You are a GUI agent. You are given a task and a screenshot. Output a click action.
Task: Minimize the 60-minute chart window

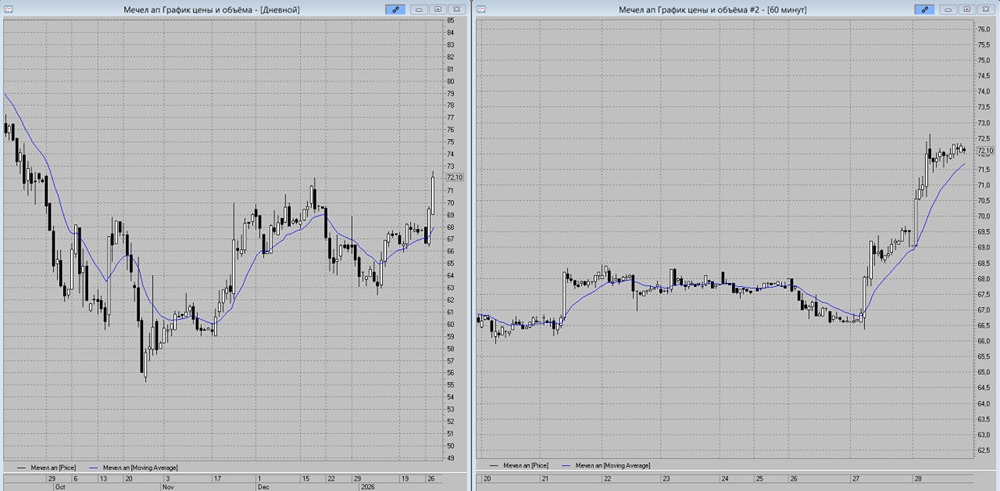(949, 9)
